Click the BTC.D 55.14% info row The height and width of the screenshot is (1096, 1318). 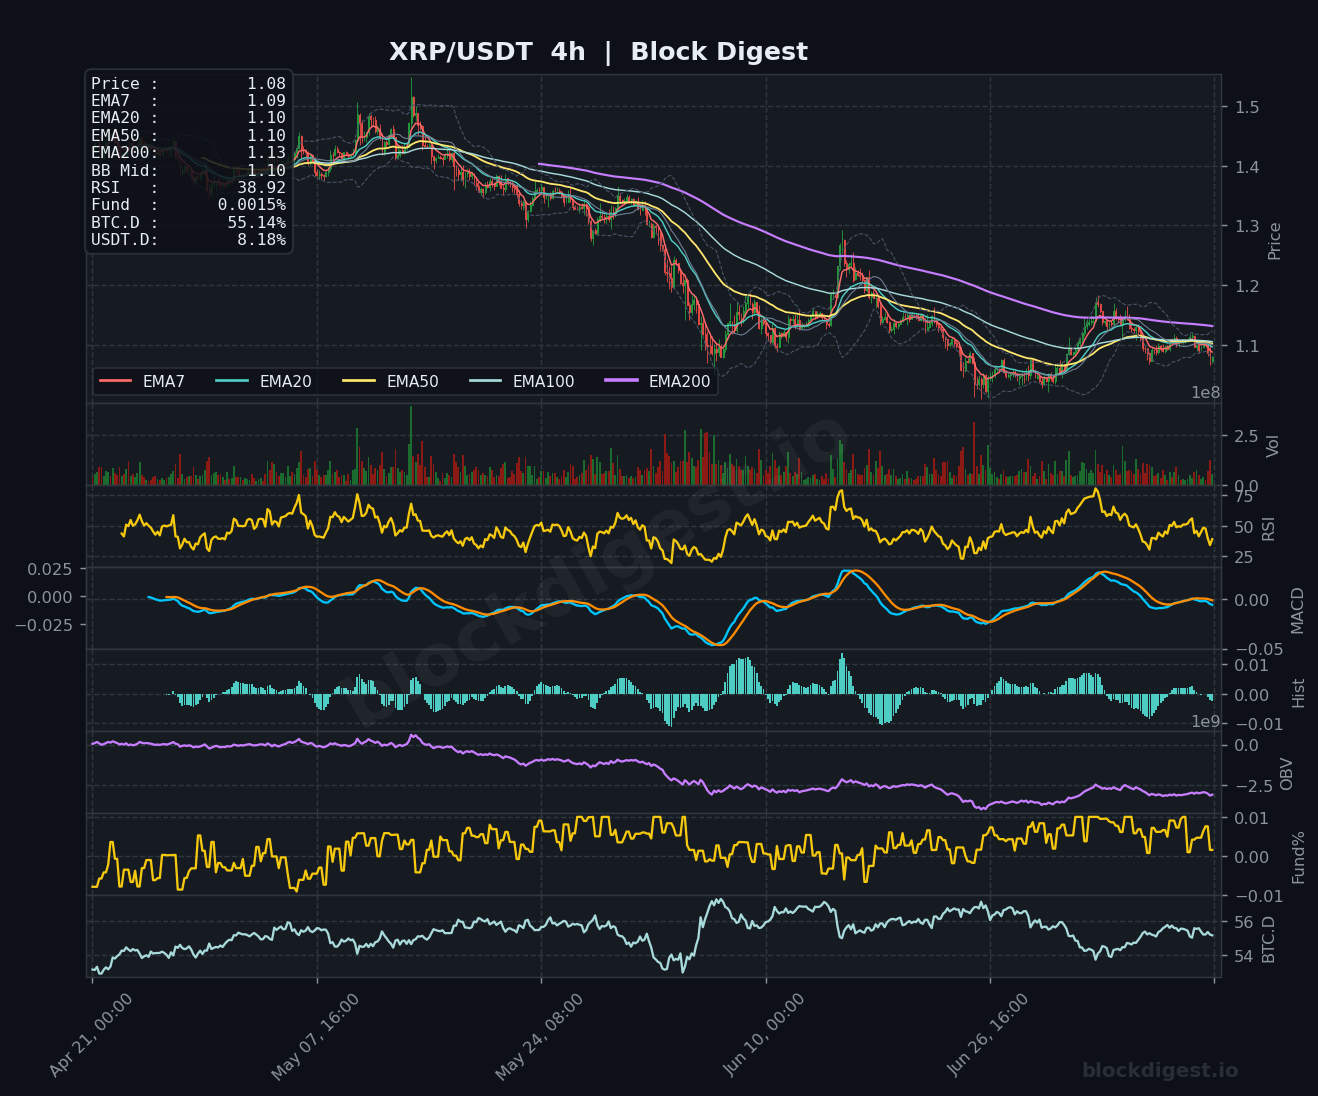pyautogui.click(x=188, y=223)
